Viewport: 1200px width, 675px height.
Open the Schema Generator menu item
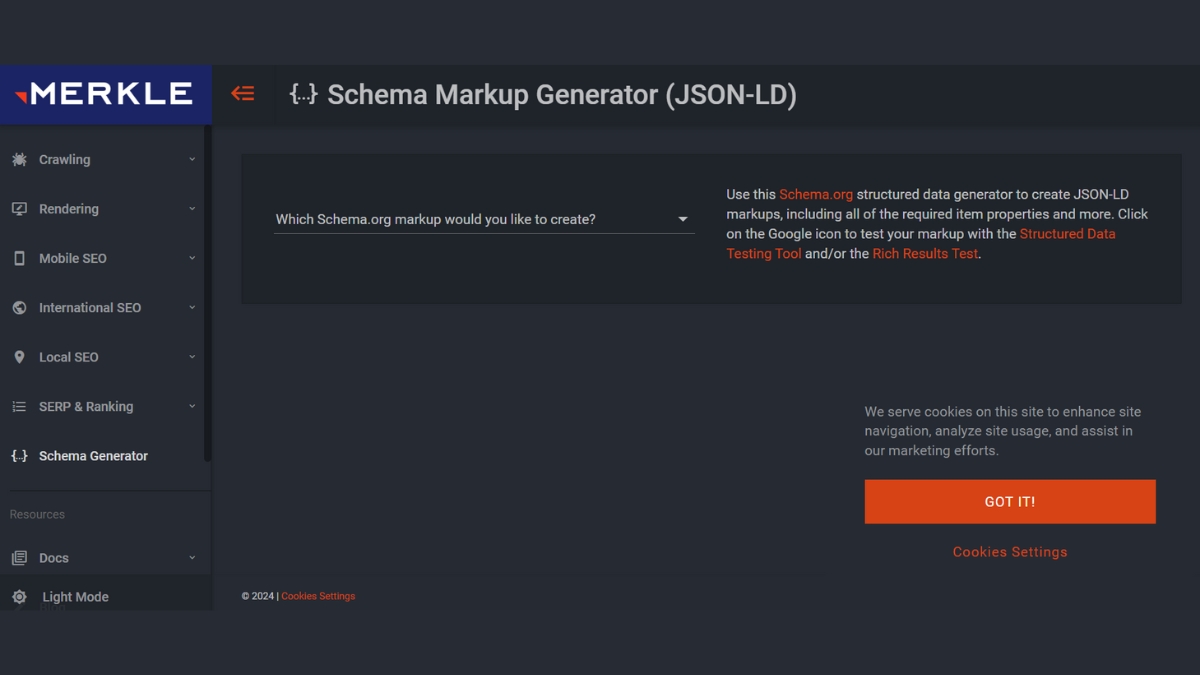93,456
